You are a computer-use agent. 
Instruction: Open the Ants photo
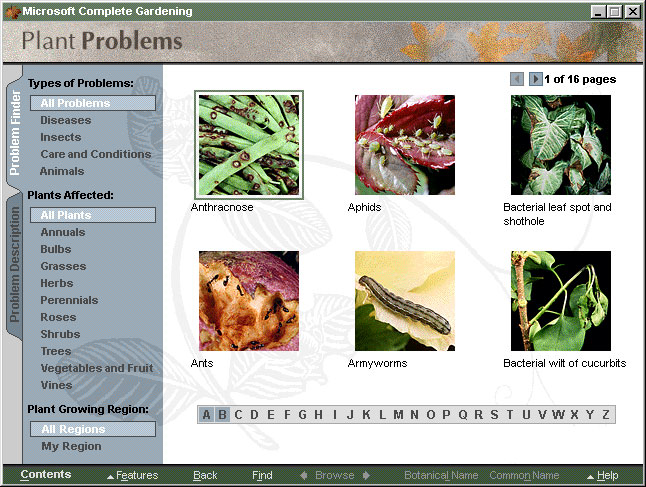pyautogui.click(x=249, y=301)
